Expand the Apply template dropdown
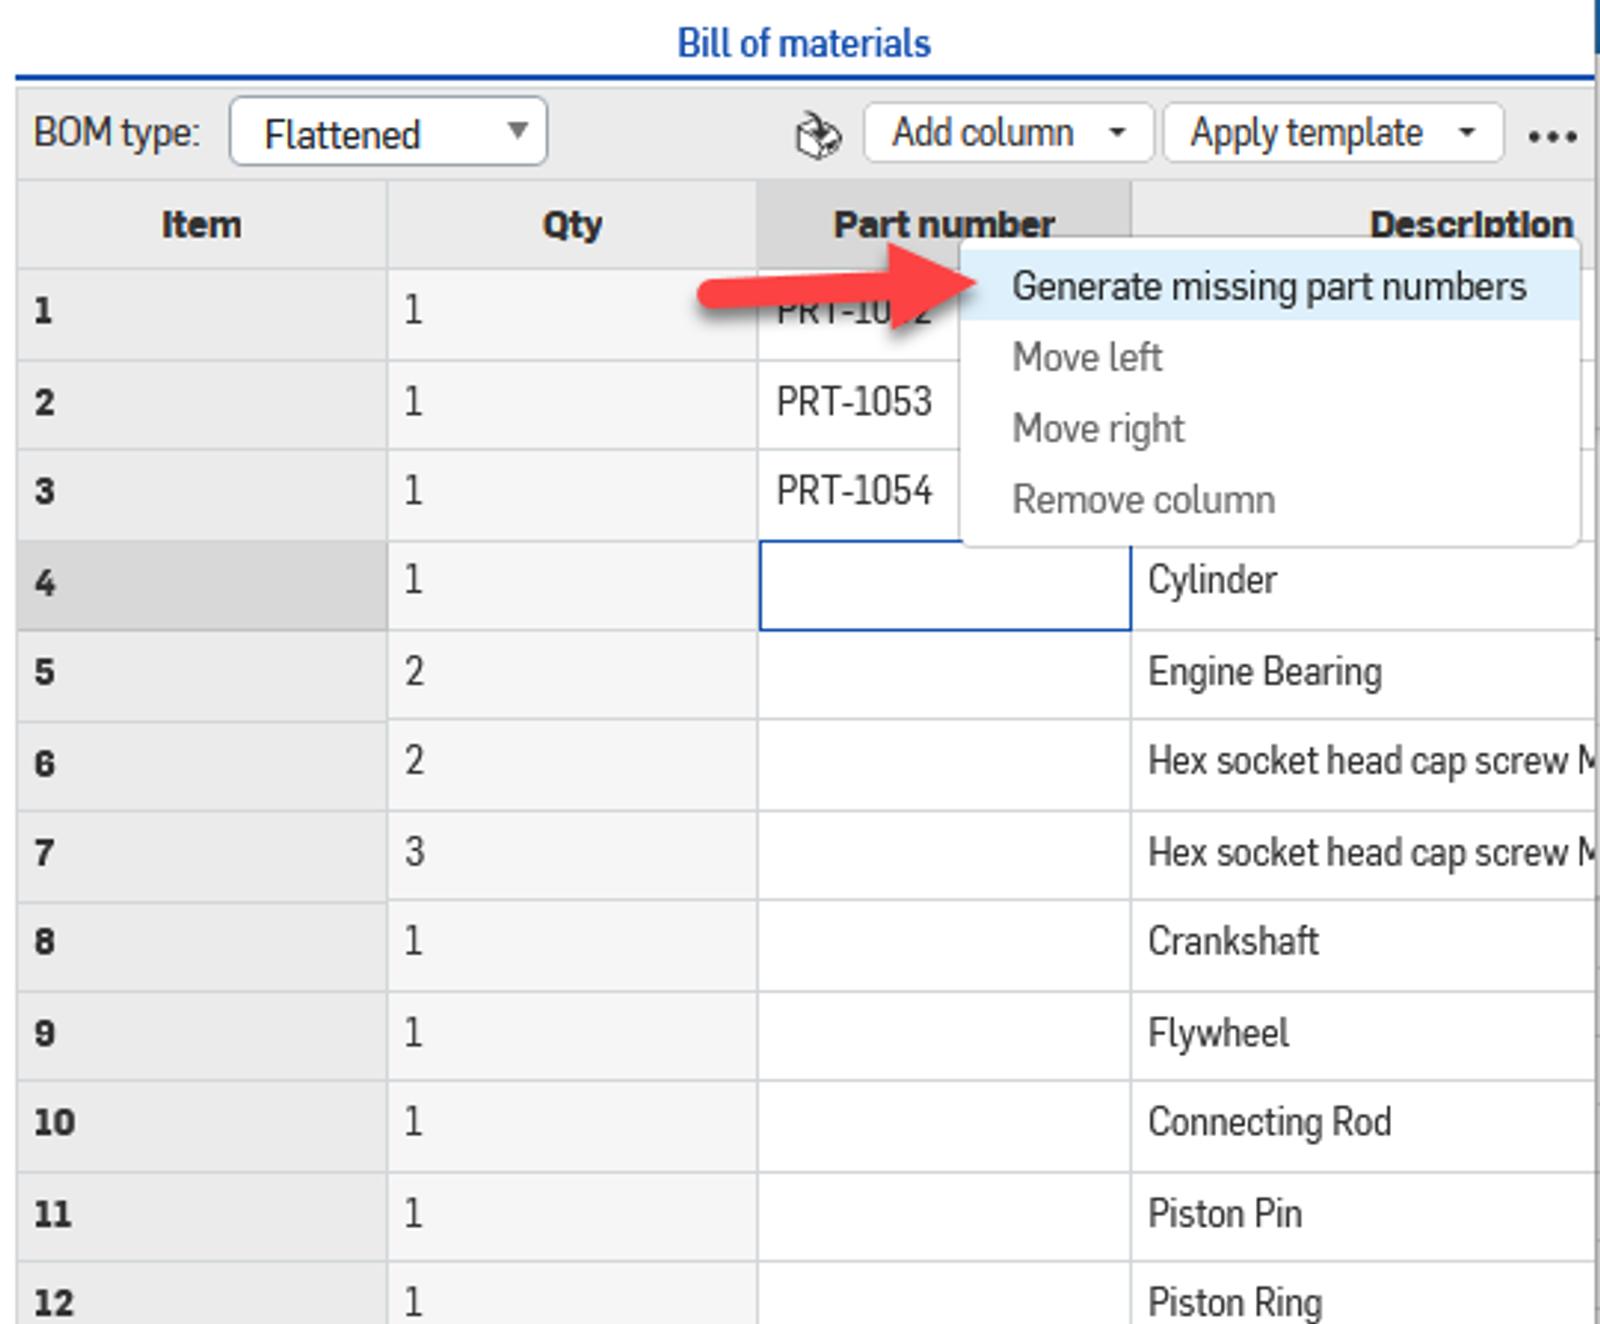The image size is (1600, 1324). click(x=1332, y=133)
